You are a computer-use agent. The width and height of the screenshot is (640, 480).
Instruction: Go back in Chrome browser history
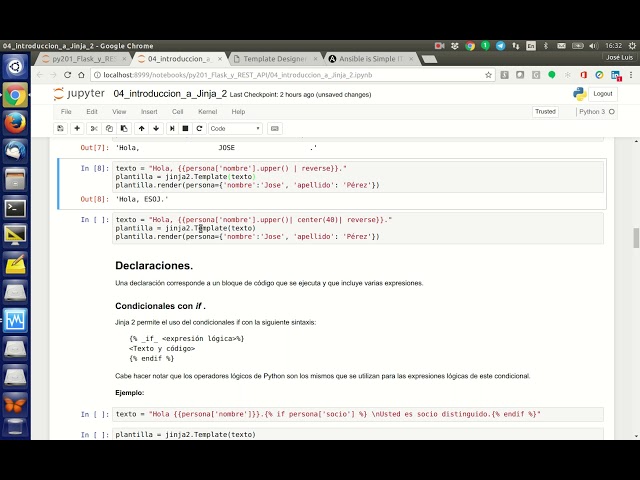[x=40, y=75]
